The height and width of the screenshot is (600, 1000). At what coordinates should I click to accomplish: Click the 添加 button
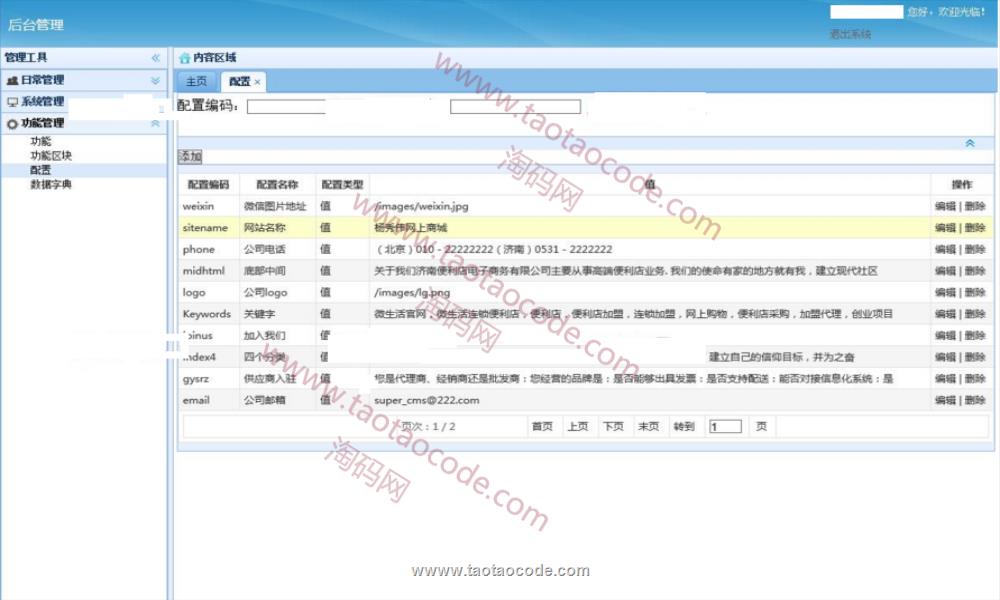pyautogui.click(x=190, y=157)
